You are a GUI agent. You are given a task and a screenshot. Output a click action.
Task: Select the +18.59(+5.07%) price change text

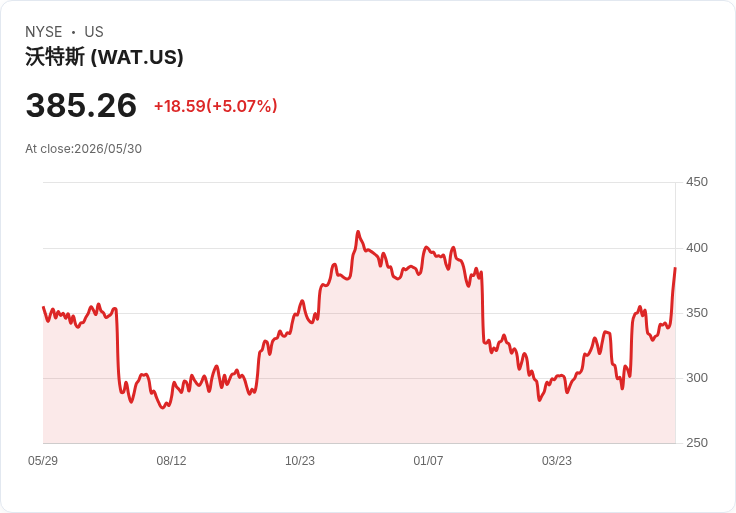[x=215, y=106]
